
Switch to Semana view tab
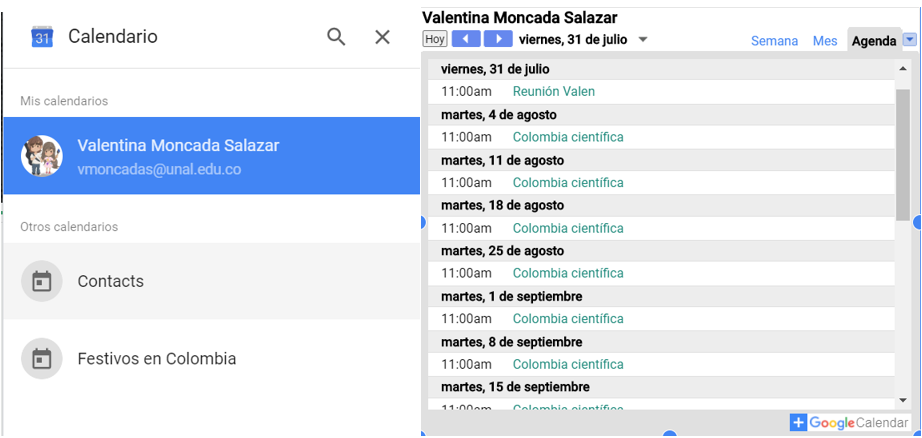[x=774, y=41]
